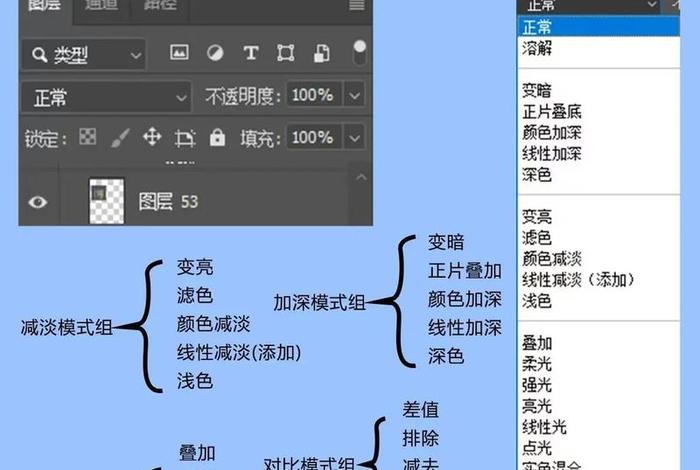This screenshot has width=700, height=470.
Task: Choose 亮光 blend mode
Action: point(537,406)
